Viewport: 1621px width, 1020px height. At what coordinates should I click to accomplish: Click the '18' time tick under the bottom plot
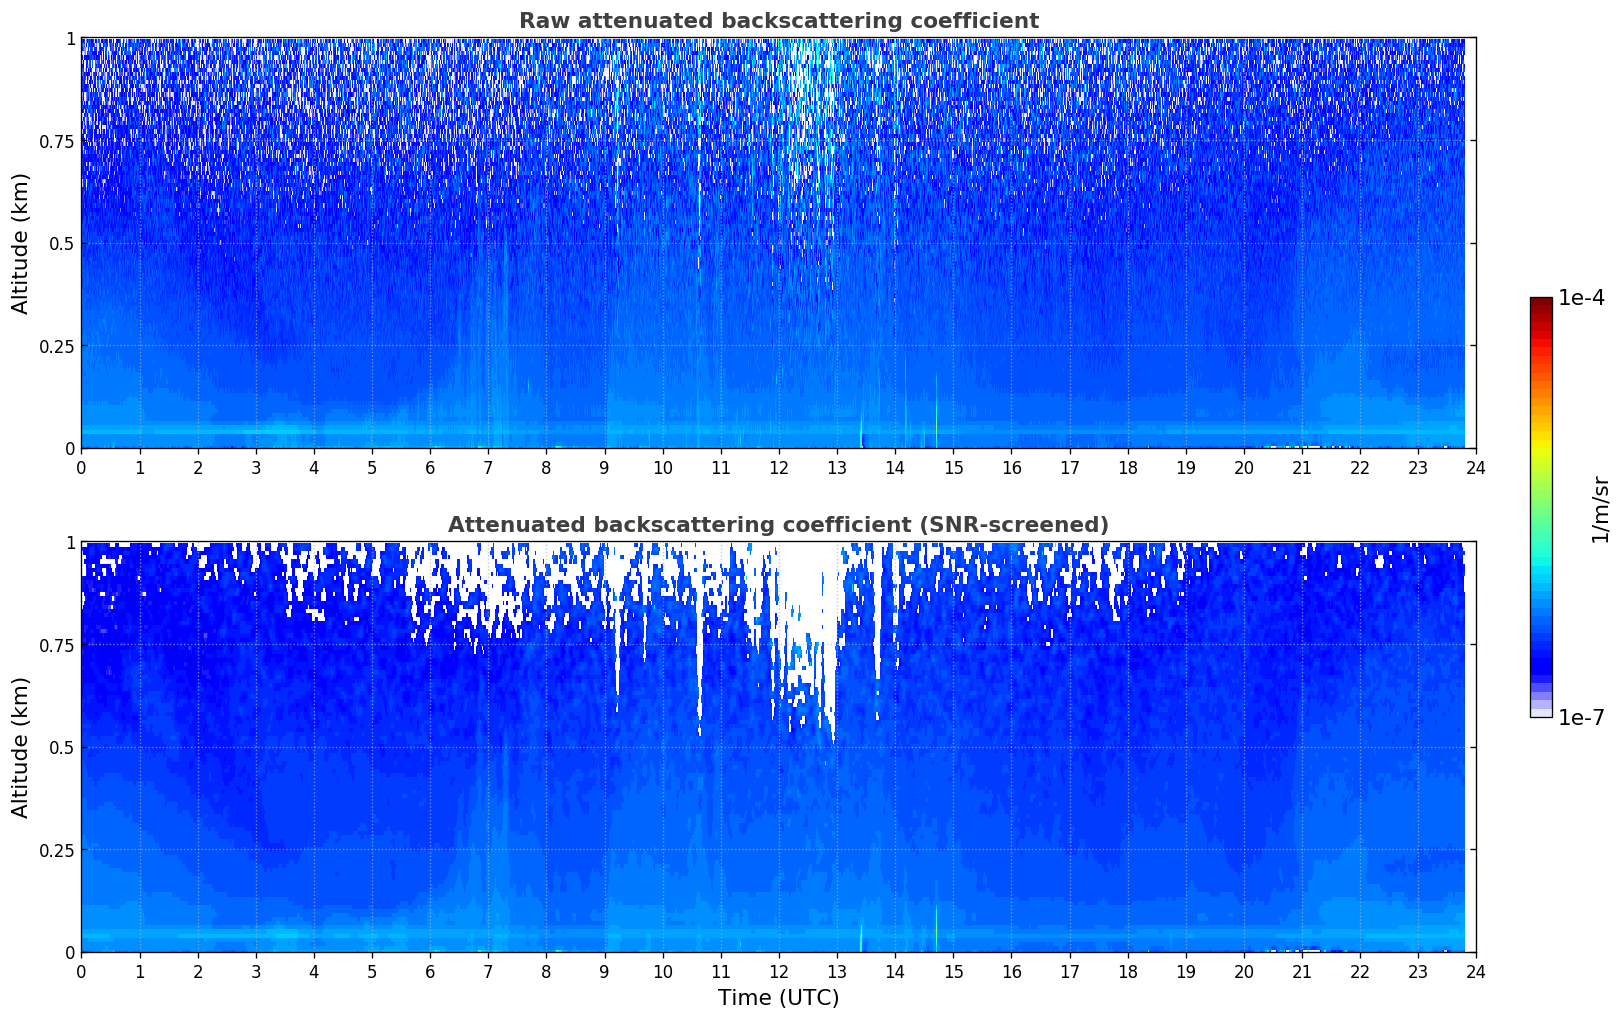point(1127,971)
